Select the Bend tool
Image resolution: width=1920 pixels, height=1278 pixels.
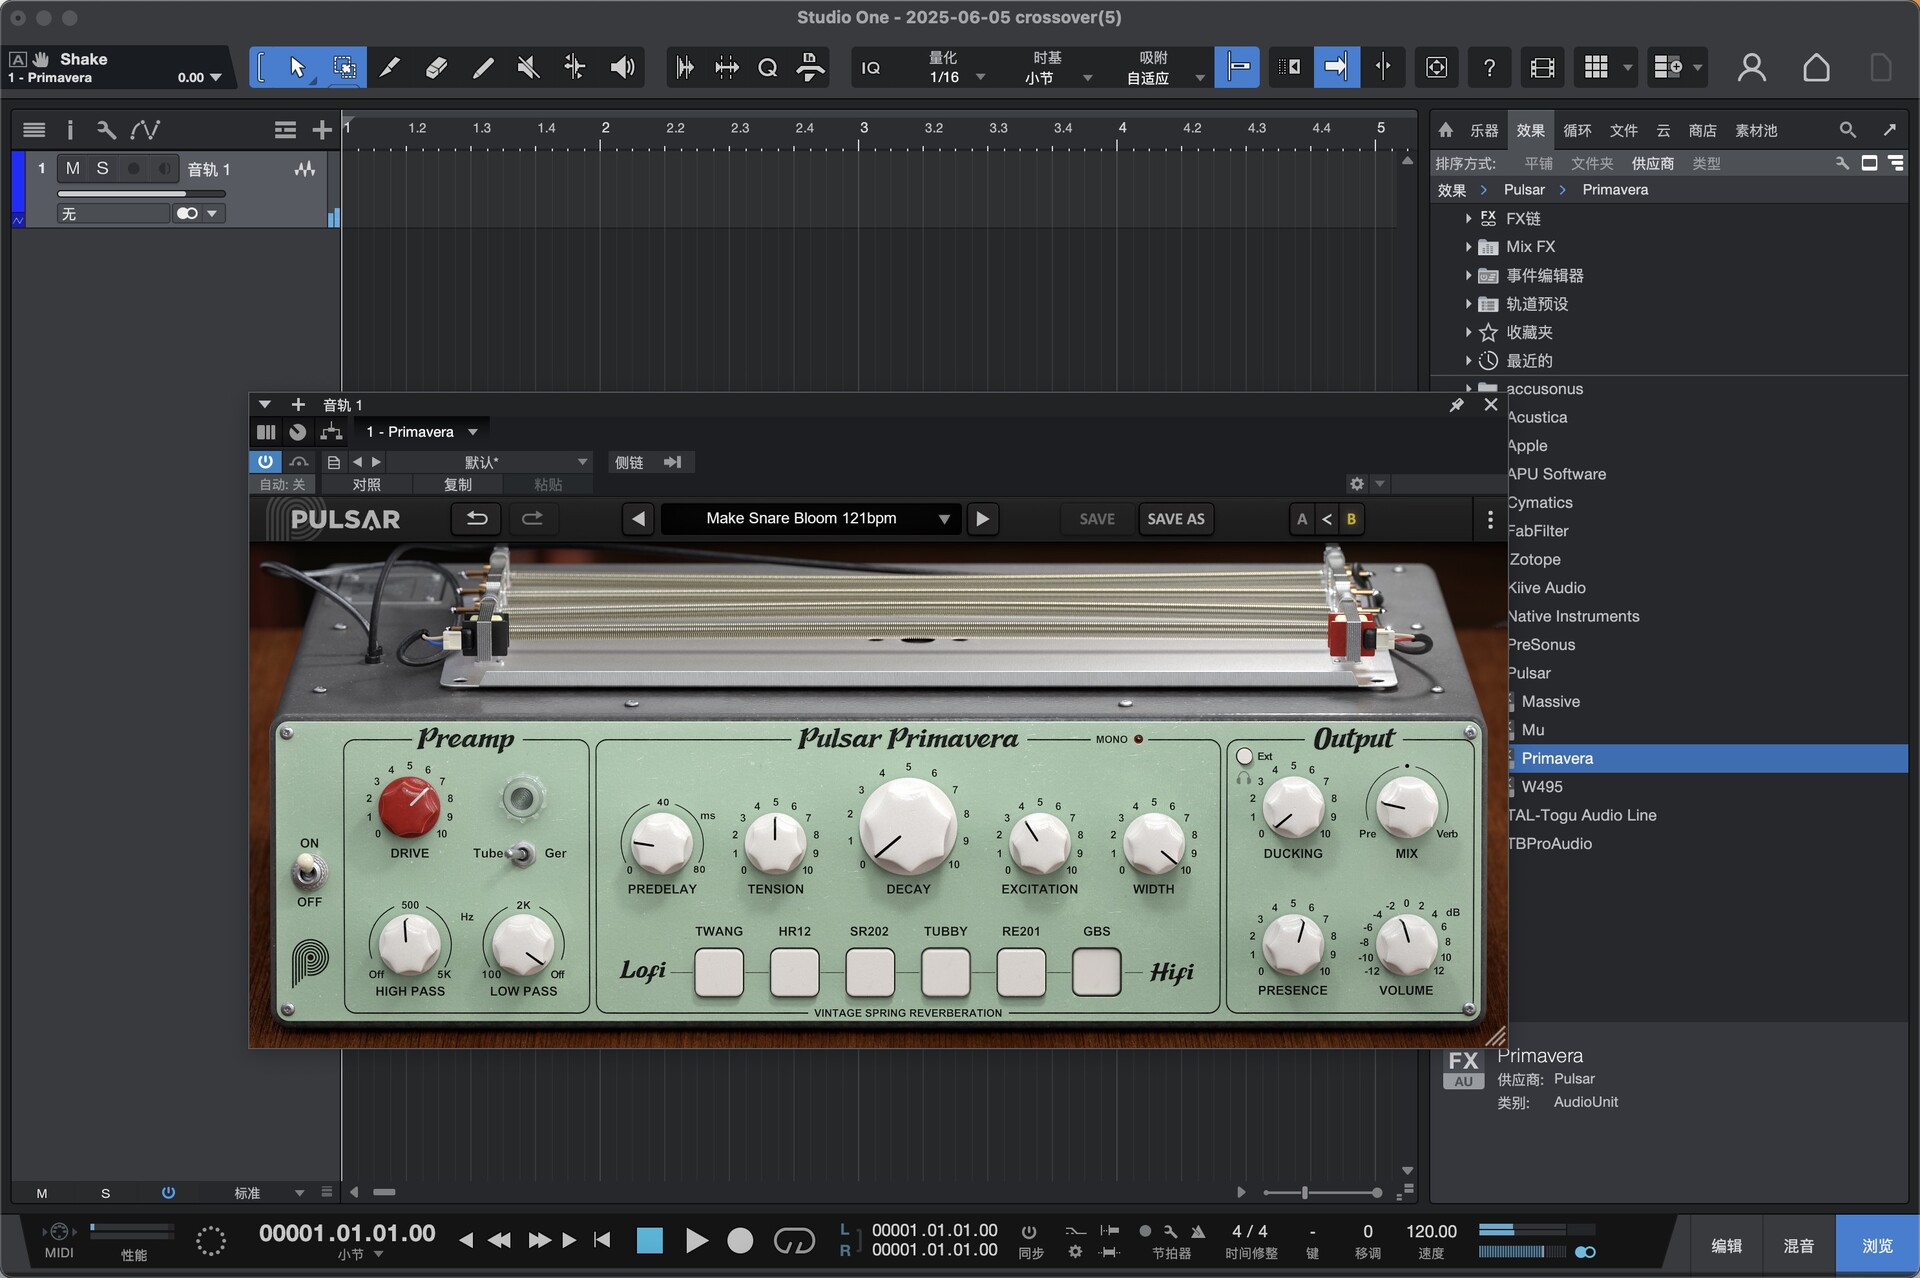click(574, 67)
